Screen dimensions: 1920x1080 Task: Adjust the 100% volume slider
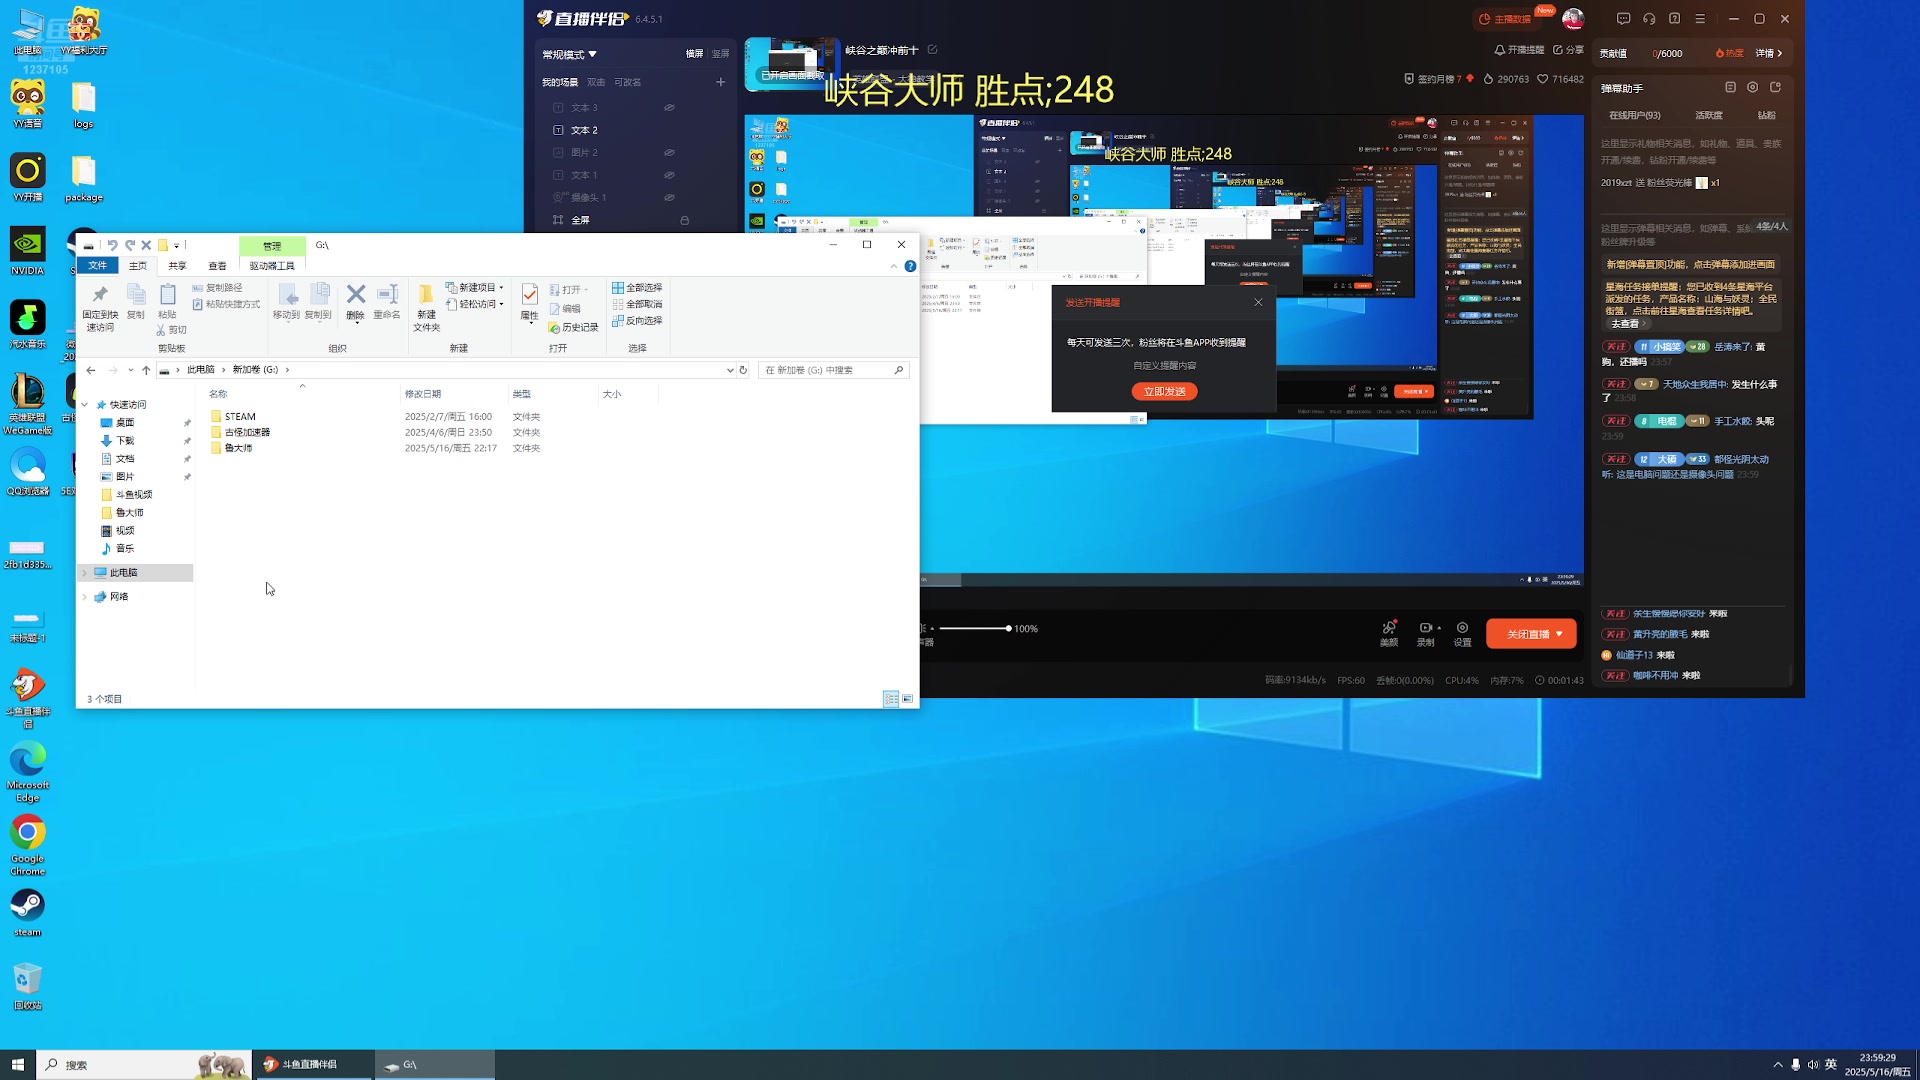click(974, 629)
